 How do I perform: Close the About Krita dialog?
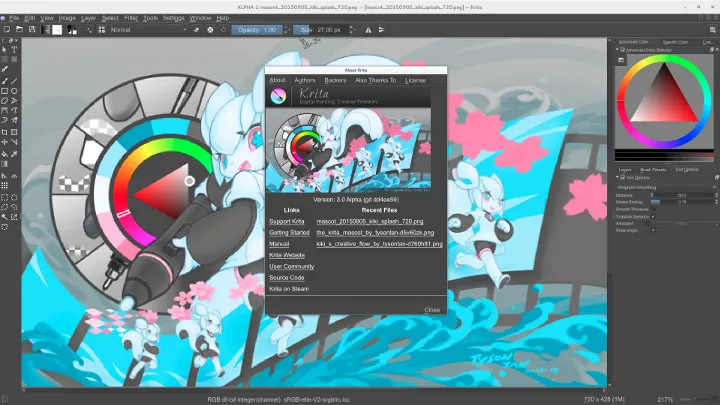[432, 310]
